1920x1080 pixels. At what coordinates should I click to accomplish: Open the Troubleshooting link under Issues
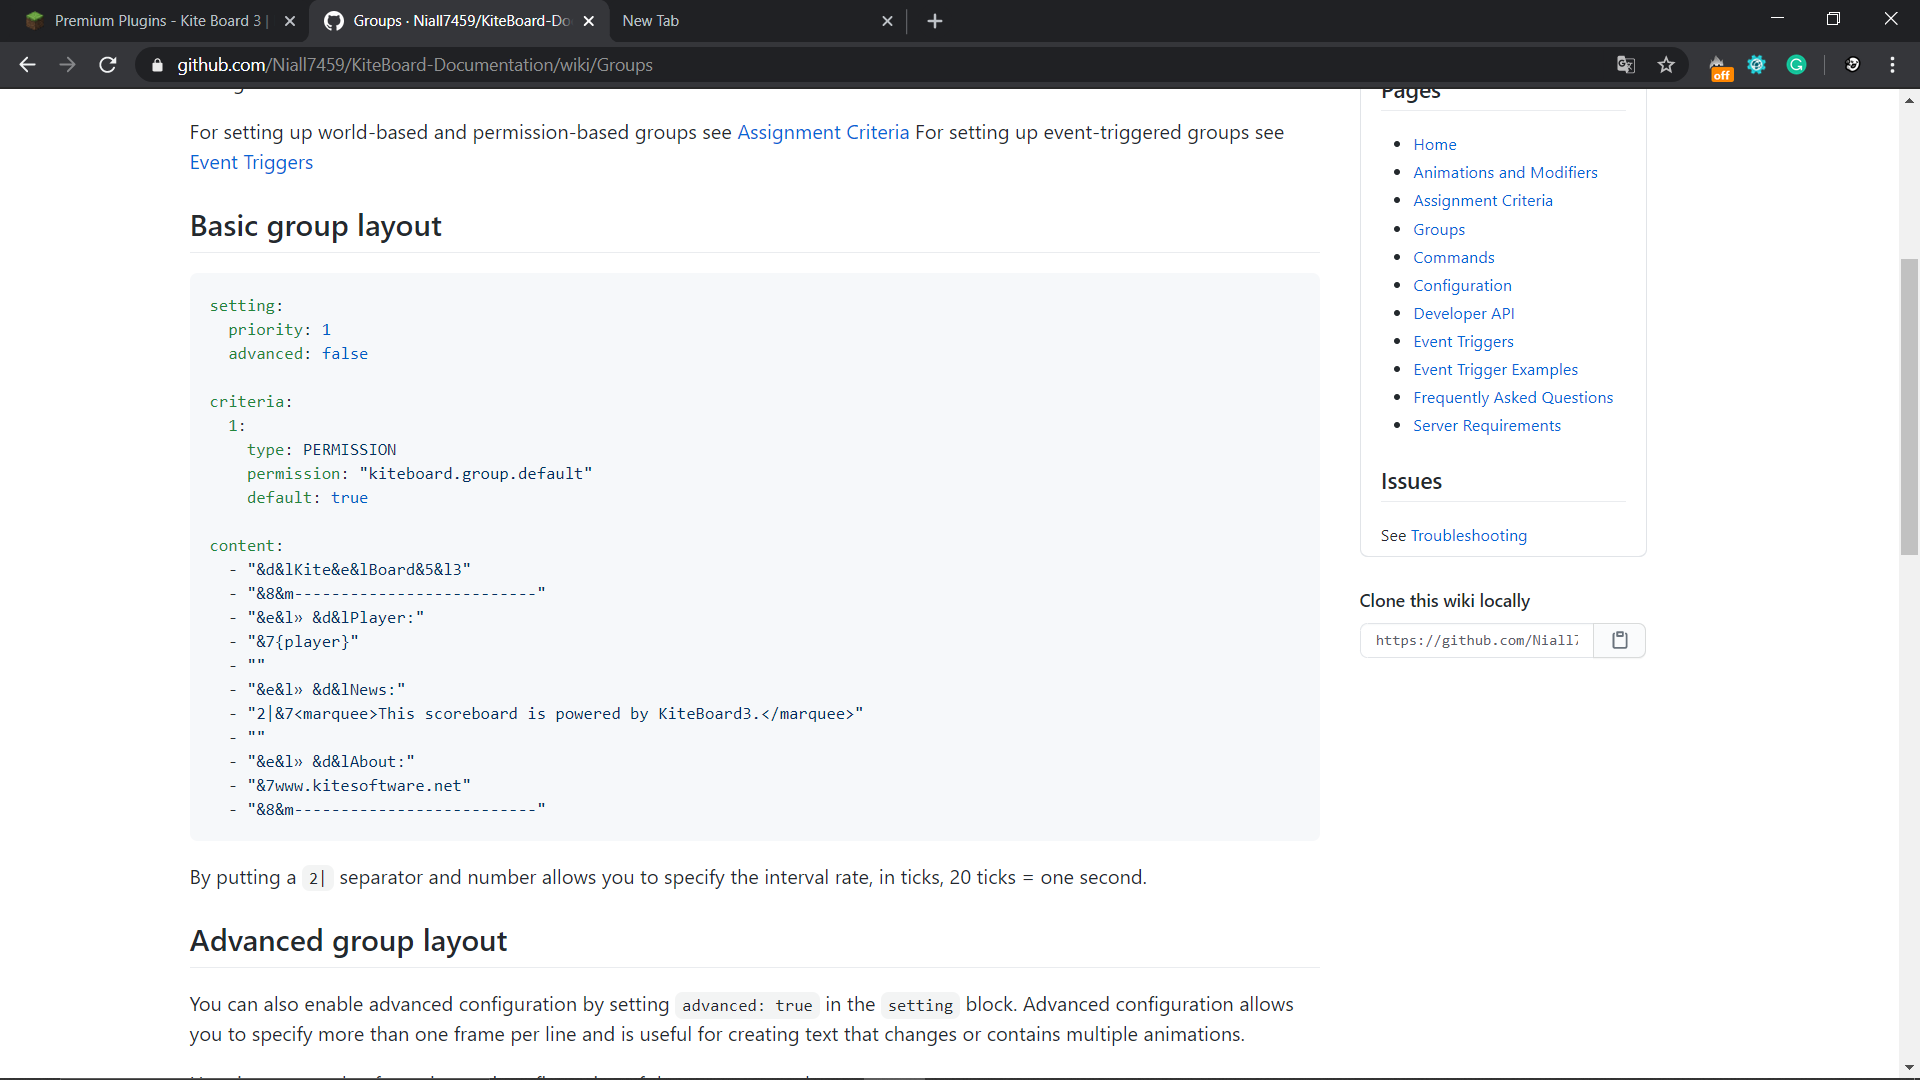(1468, 535)
